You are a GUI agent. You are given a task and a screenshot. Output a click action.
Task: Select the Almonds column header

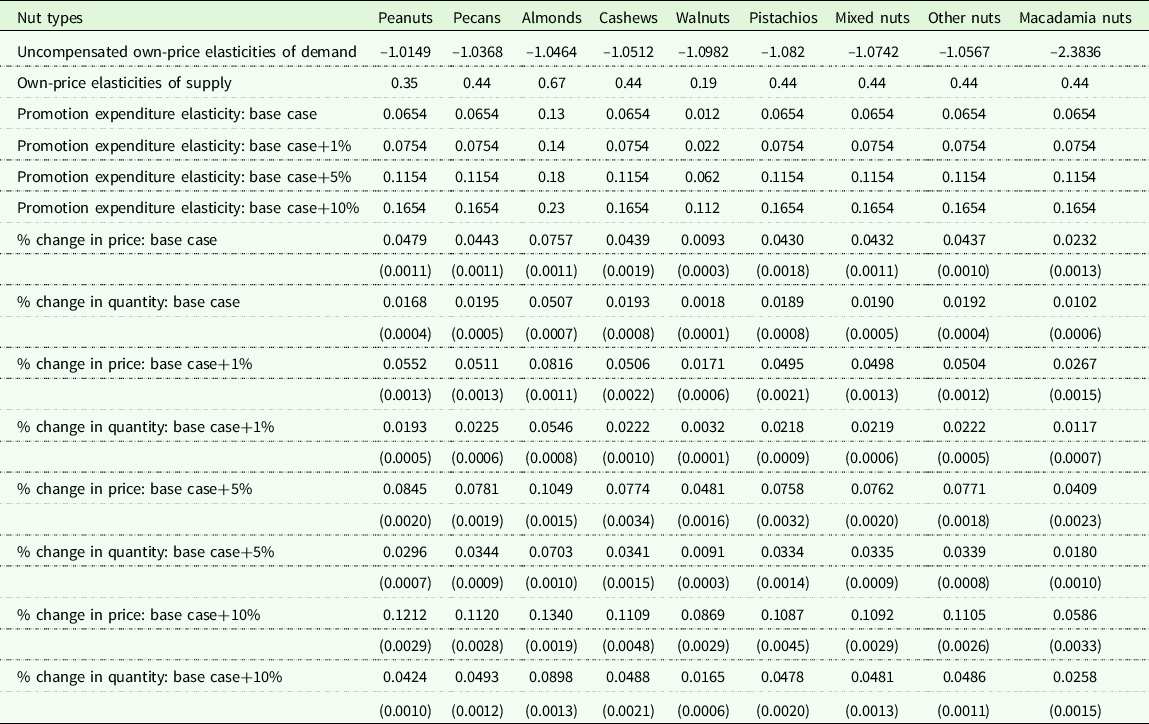pos(551,18)
